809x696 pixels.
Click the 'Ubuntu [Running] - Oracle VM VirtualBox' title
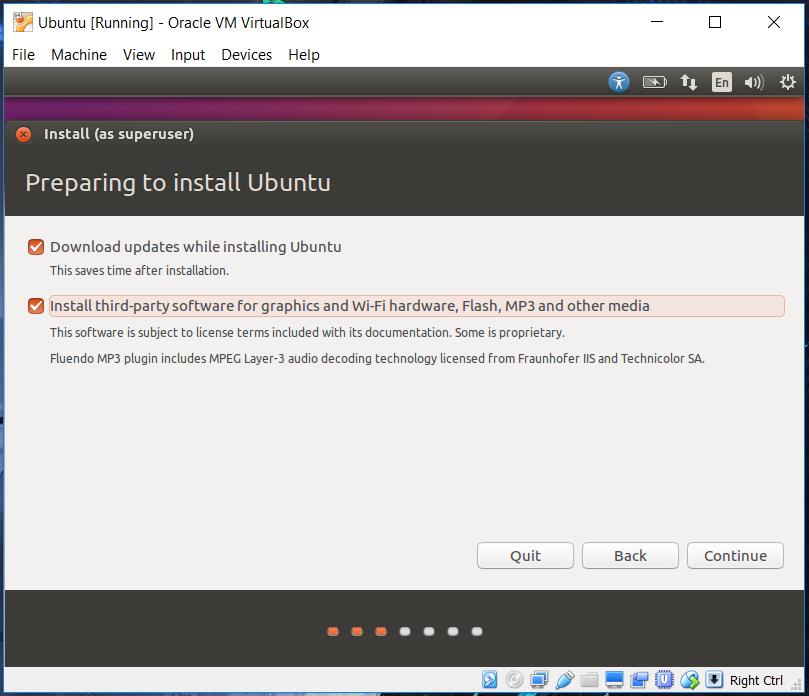click(x=173, y=23)
